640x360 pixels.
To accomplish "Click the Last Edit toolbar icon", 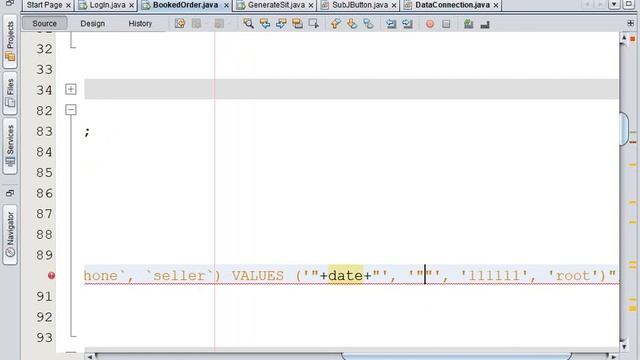I will click(180, 24).
